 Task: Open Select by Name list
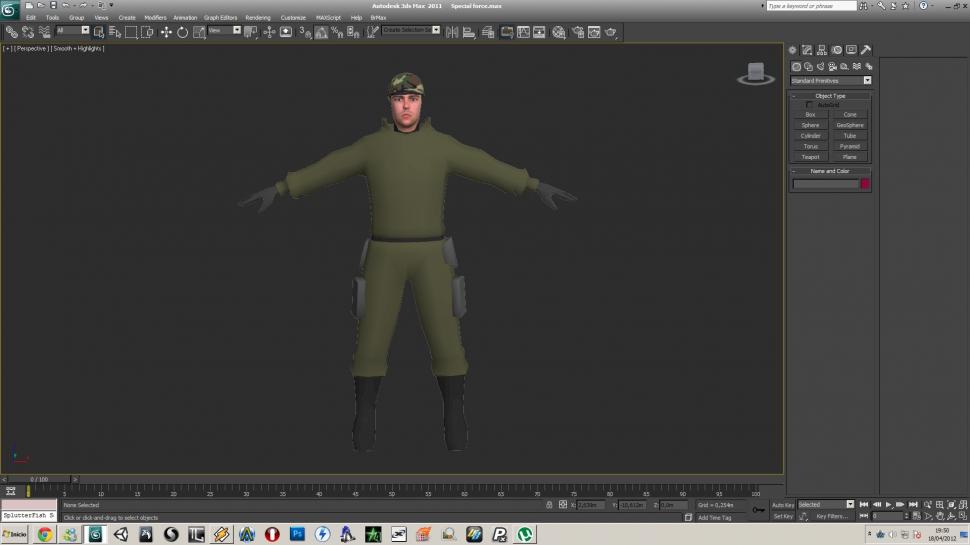115,32
